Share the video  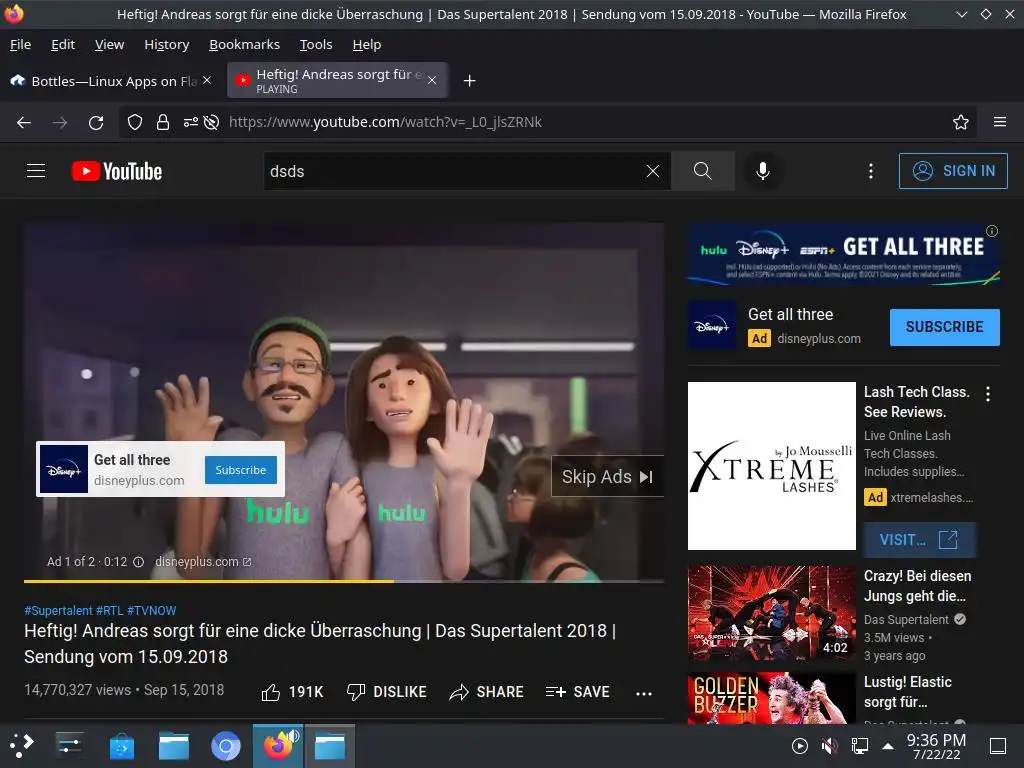487,692
